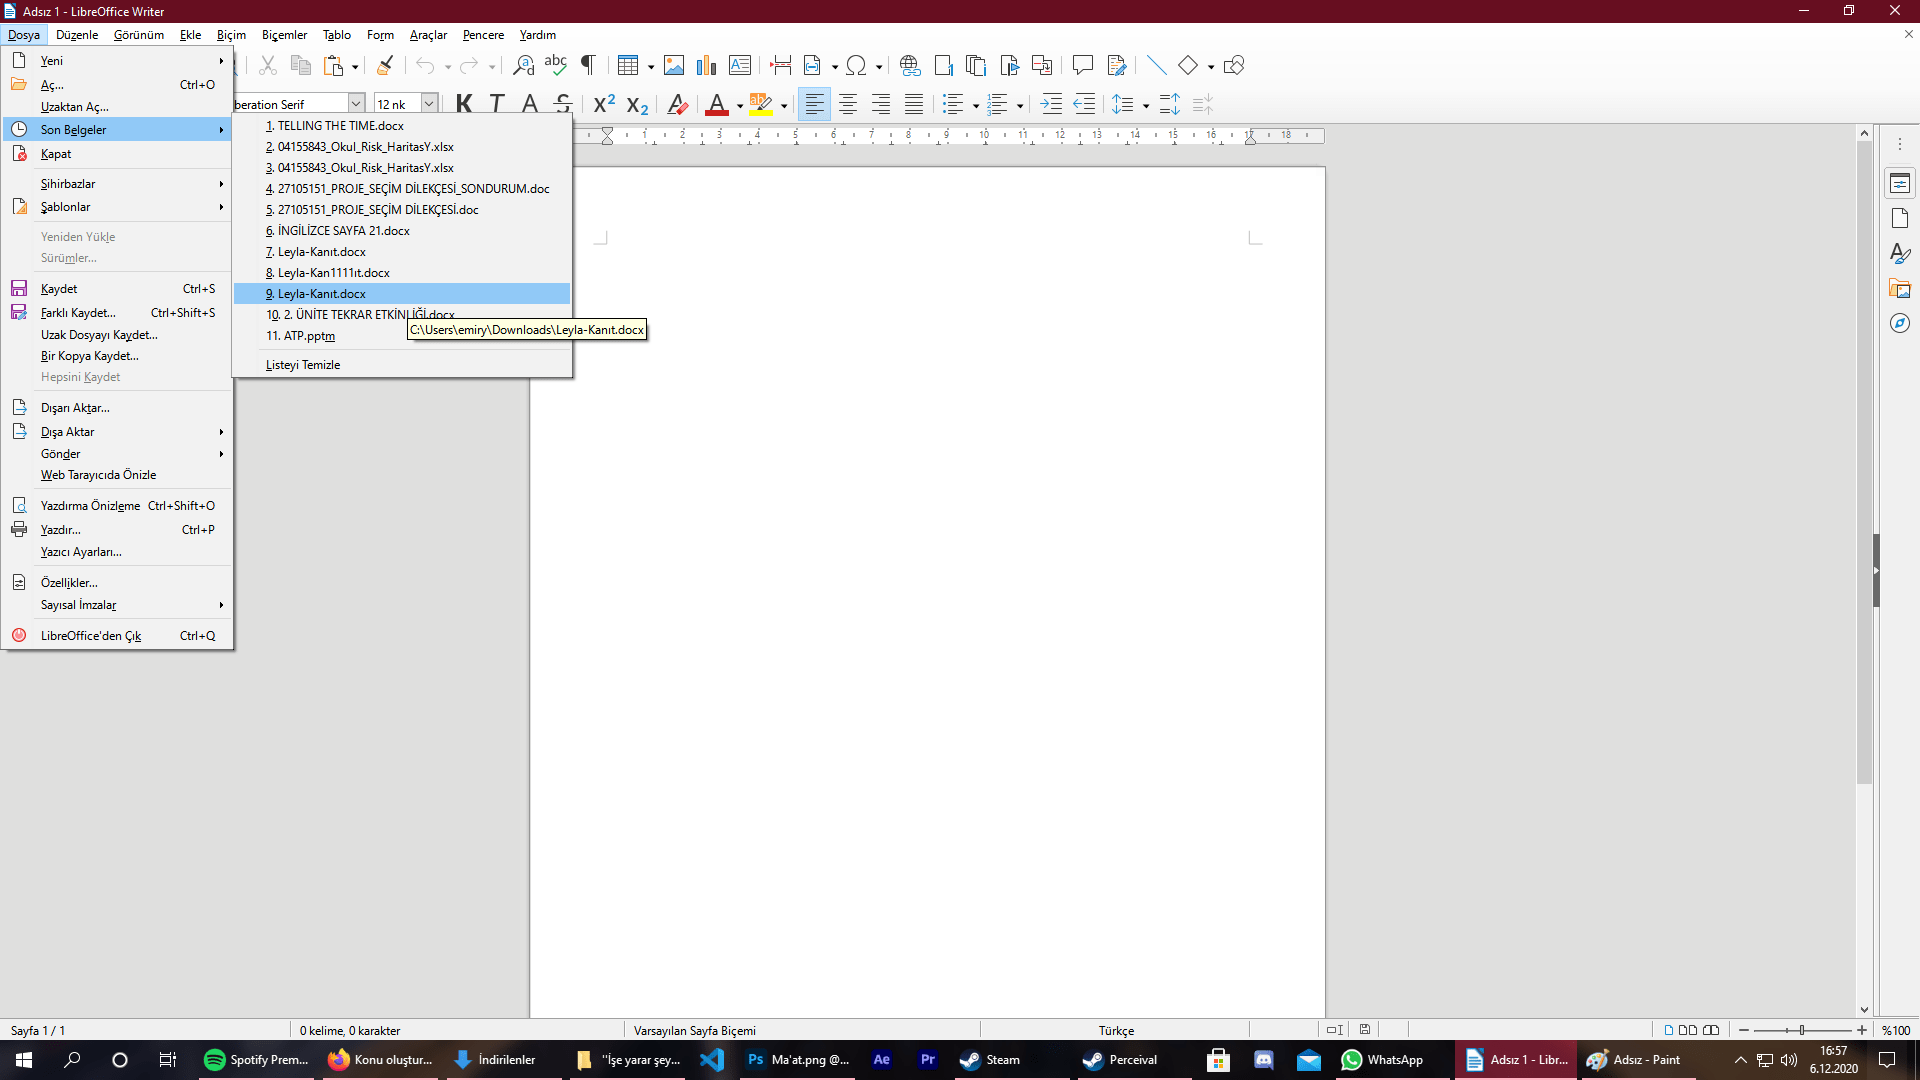Click the Insert Chart icon
Image resolution: width=1920 pixels, height=1080 pixels.
706,66
